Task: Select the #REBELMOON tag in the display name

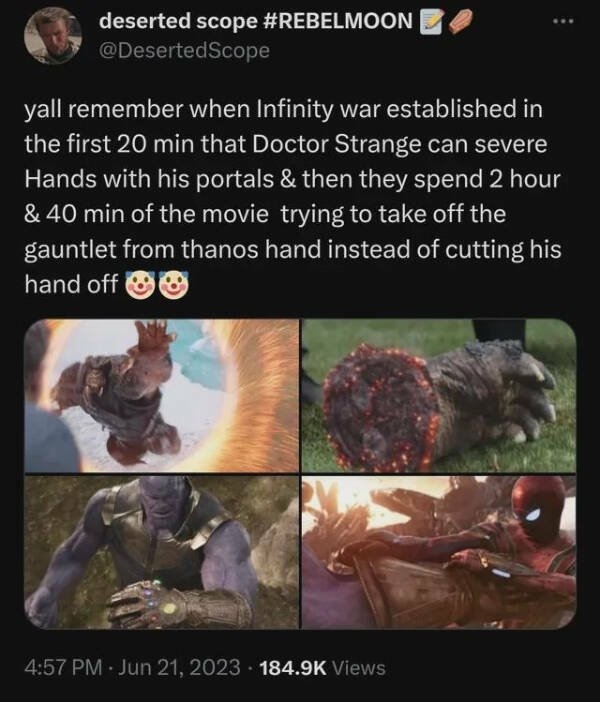Action: (x=340, y=22)
